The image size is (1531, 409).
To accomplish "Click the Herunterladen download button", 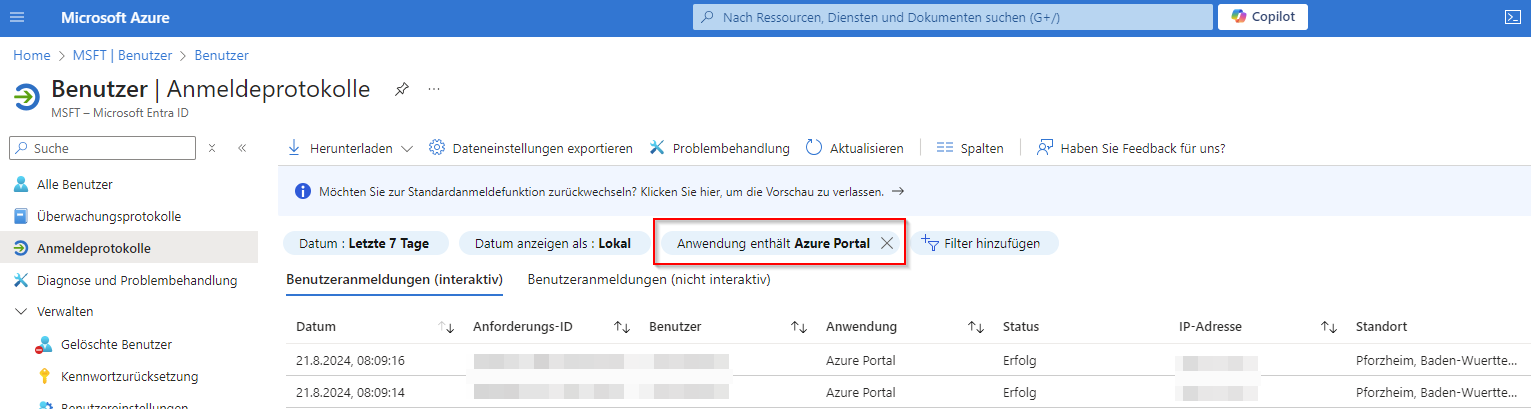I will pos(340,148).
